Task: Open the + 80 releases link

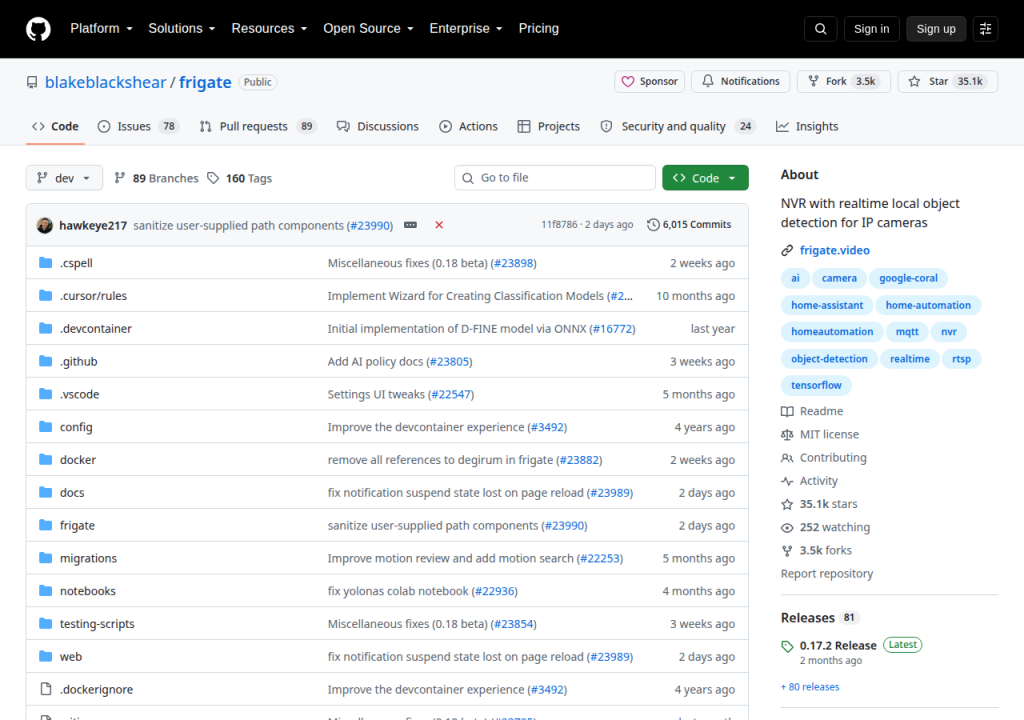Action: (810, 687)
